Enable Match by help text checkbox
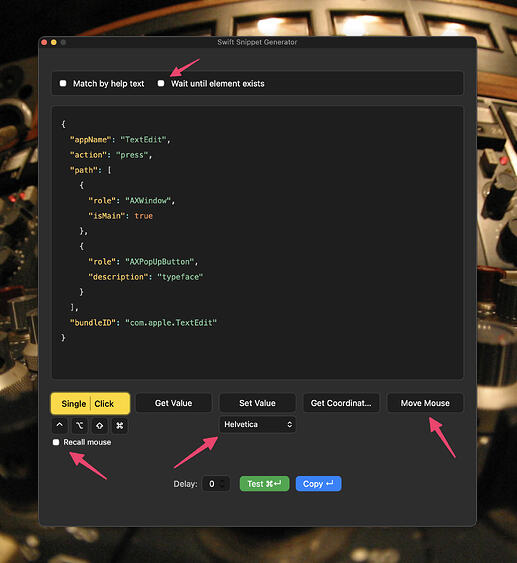The width and height of the screenshot is (517, 563). [63, 83]
